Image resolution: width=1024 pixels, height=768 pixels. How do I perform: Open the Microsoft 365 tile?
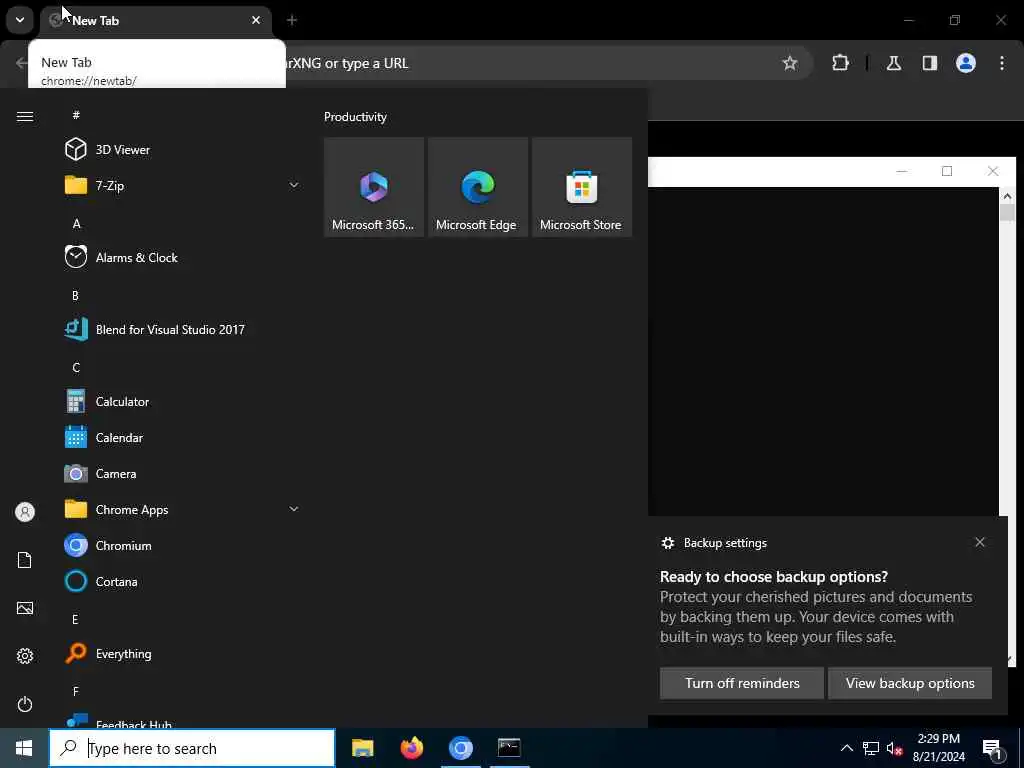374,187
